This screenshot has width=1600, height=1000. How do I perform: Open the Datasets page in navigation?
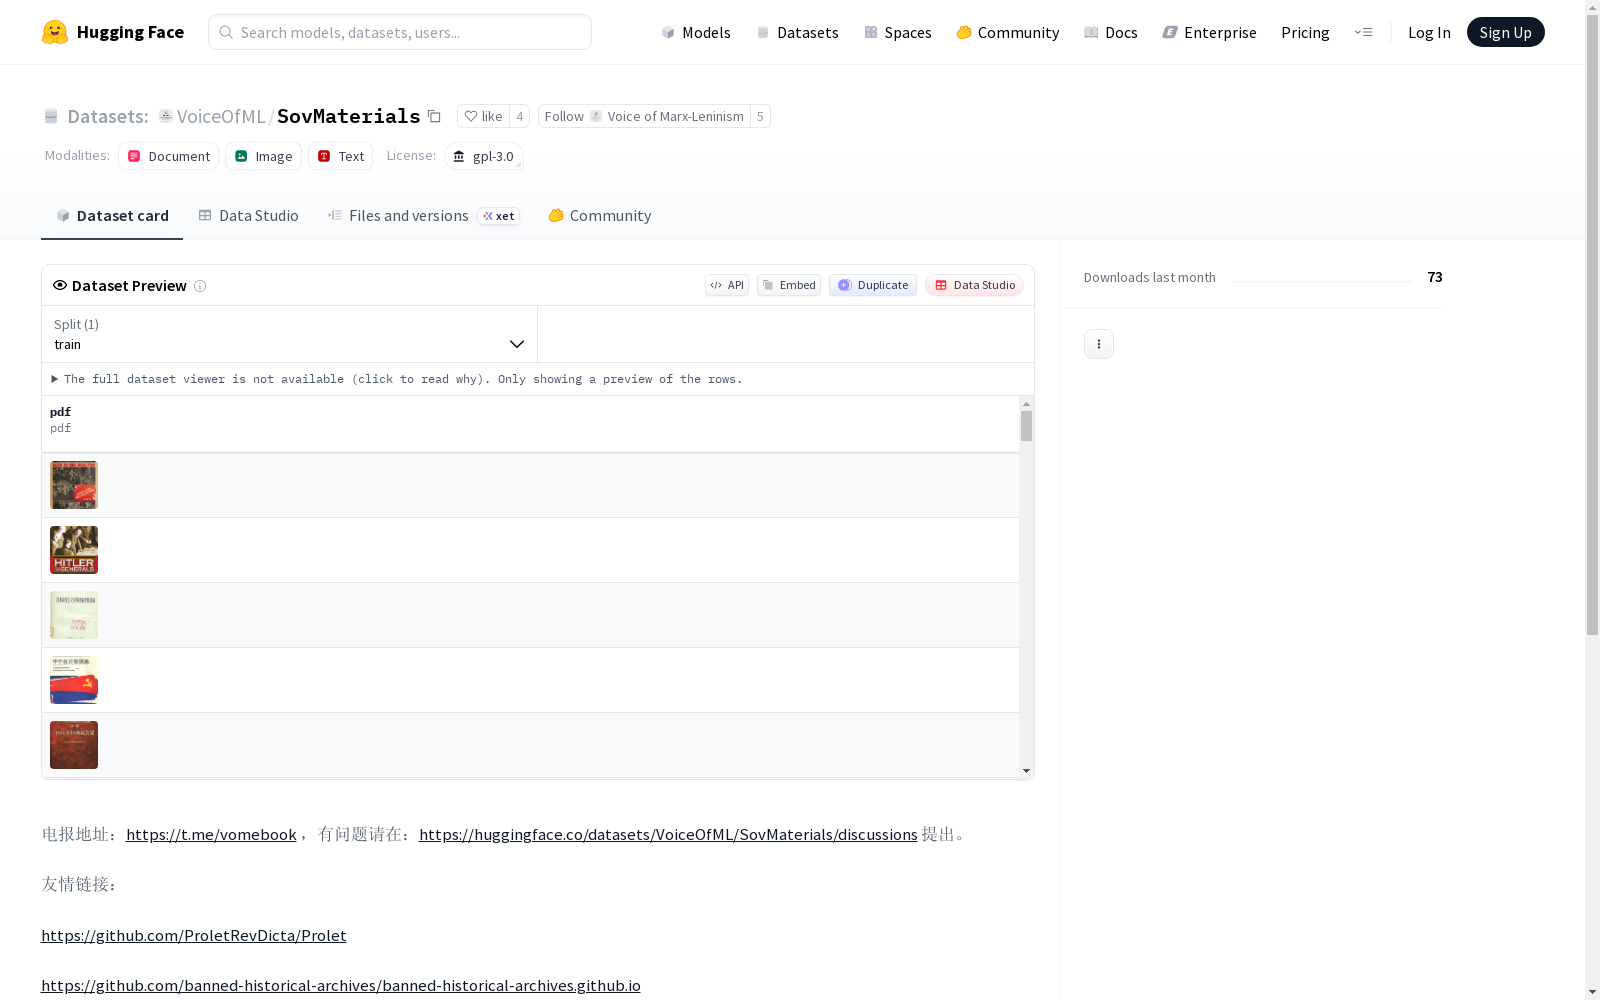coord(797,32)
